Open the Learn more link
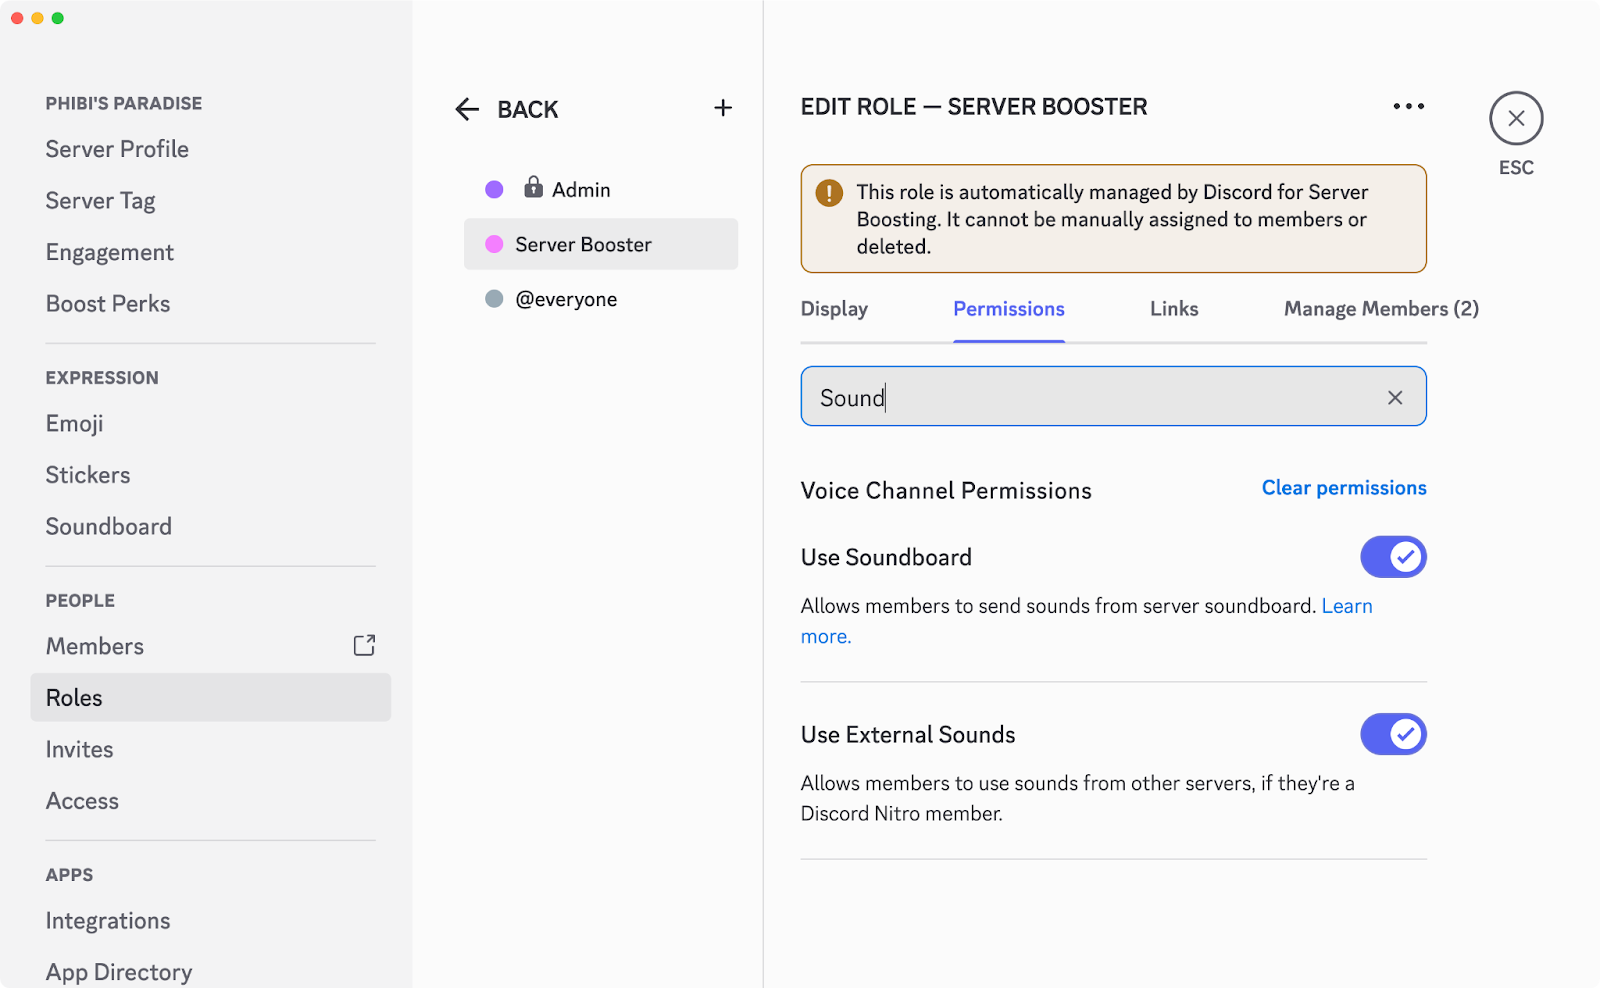This screenshot has width=1600, height=988. pyautogui.click(x=1347, y=606)
